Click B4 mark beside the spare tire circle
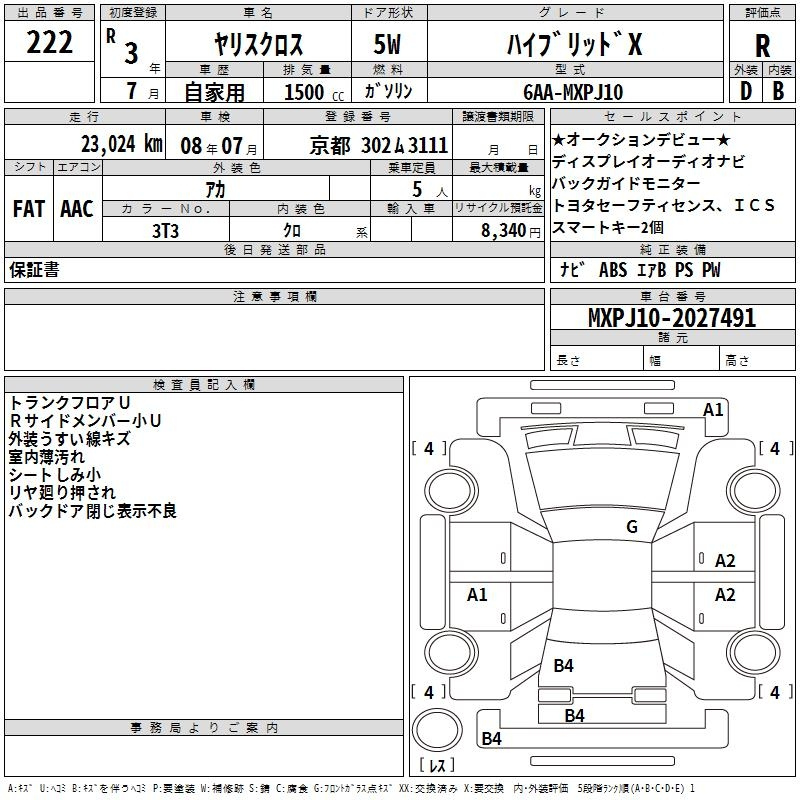 (491, 739)
